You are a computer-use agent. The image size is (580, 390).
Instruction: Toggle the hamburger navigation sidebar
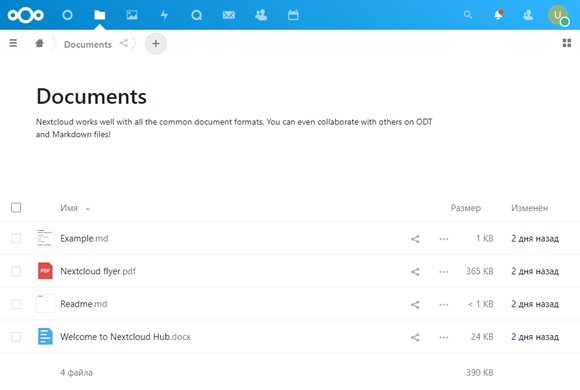[13, 43]
